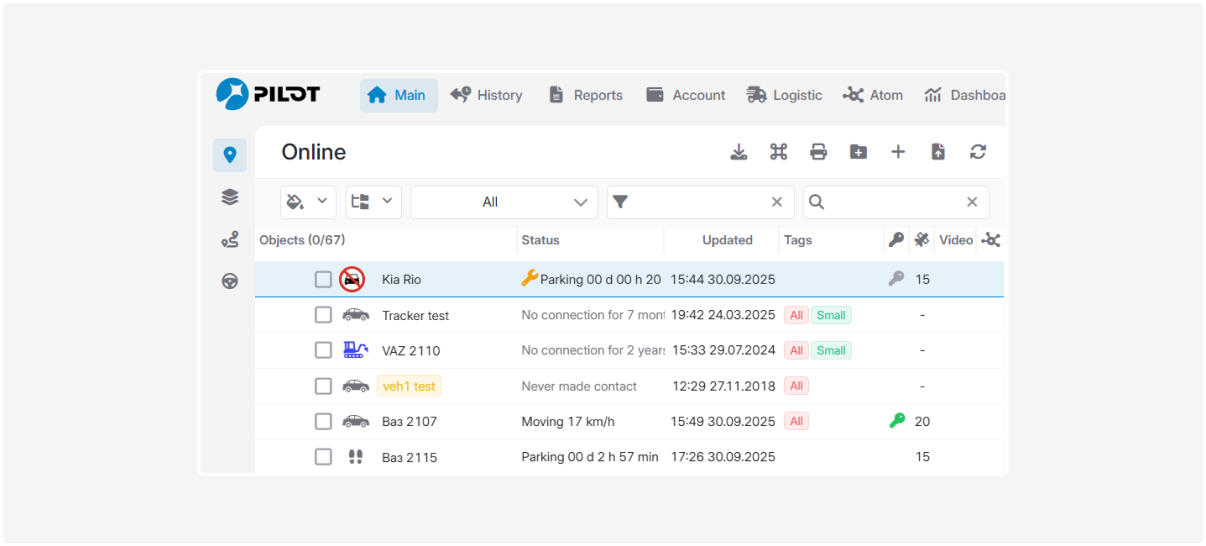1206x546 pixels.
Task: Open the layers panel in left sidebar
Action: click(x=230, y=197)
